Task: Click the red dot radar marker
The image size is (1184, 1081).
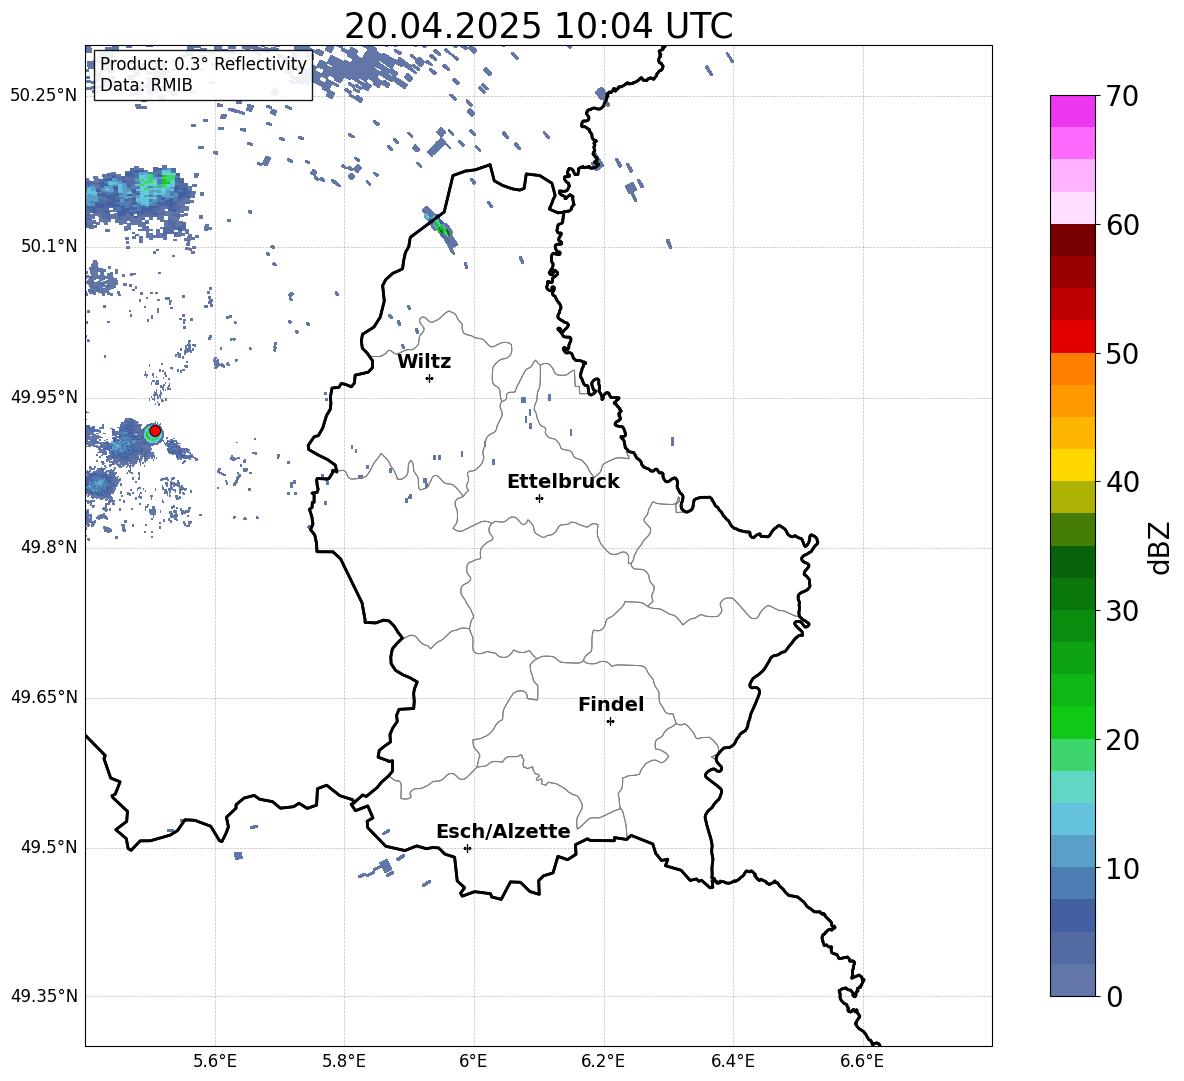Action: 155,431
